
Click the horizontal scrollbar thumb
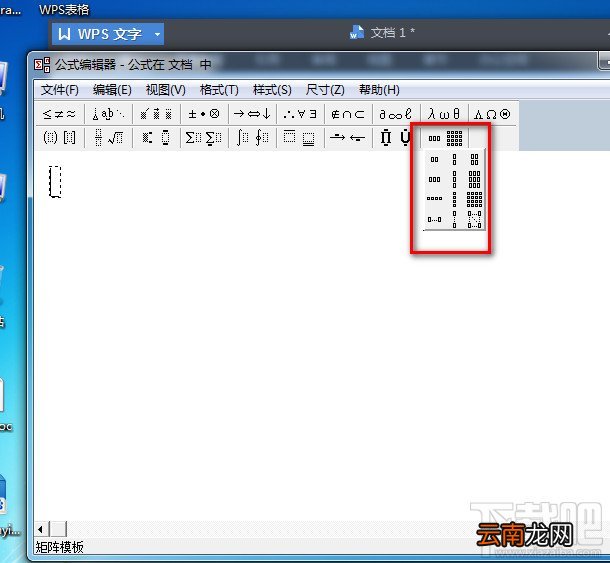click(x=58, y=529)
